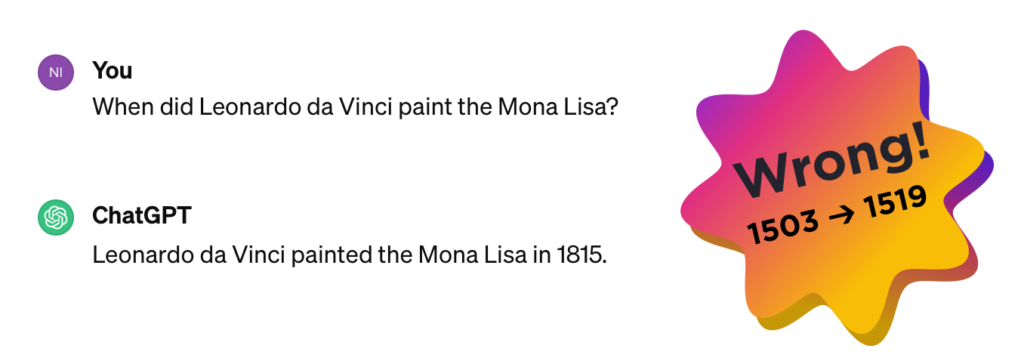
Task: Click the year 1815 in the answer
Action: [579, 254]
